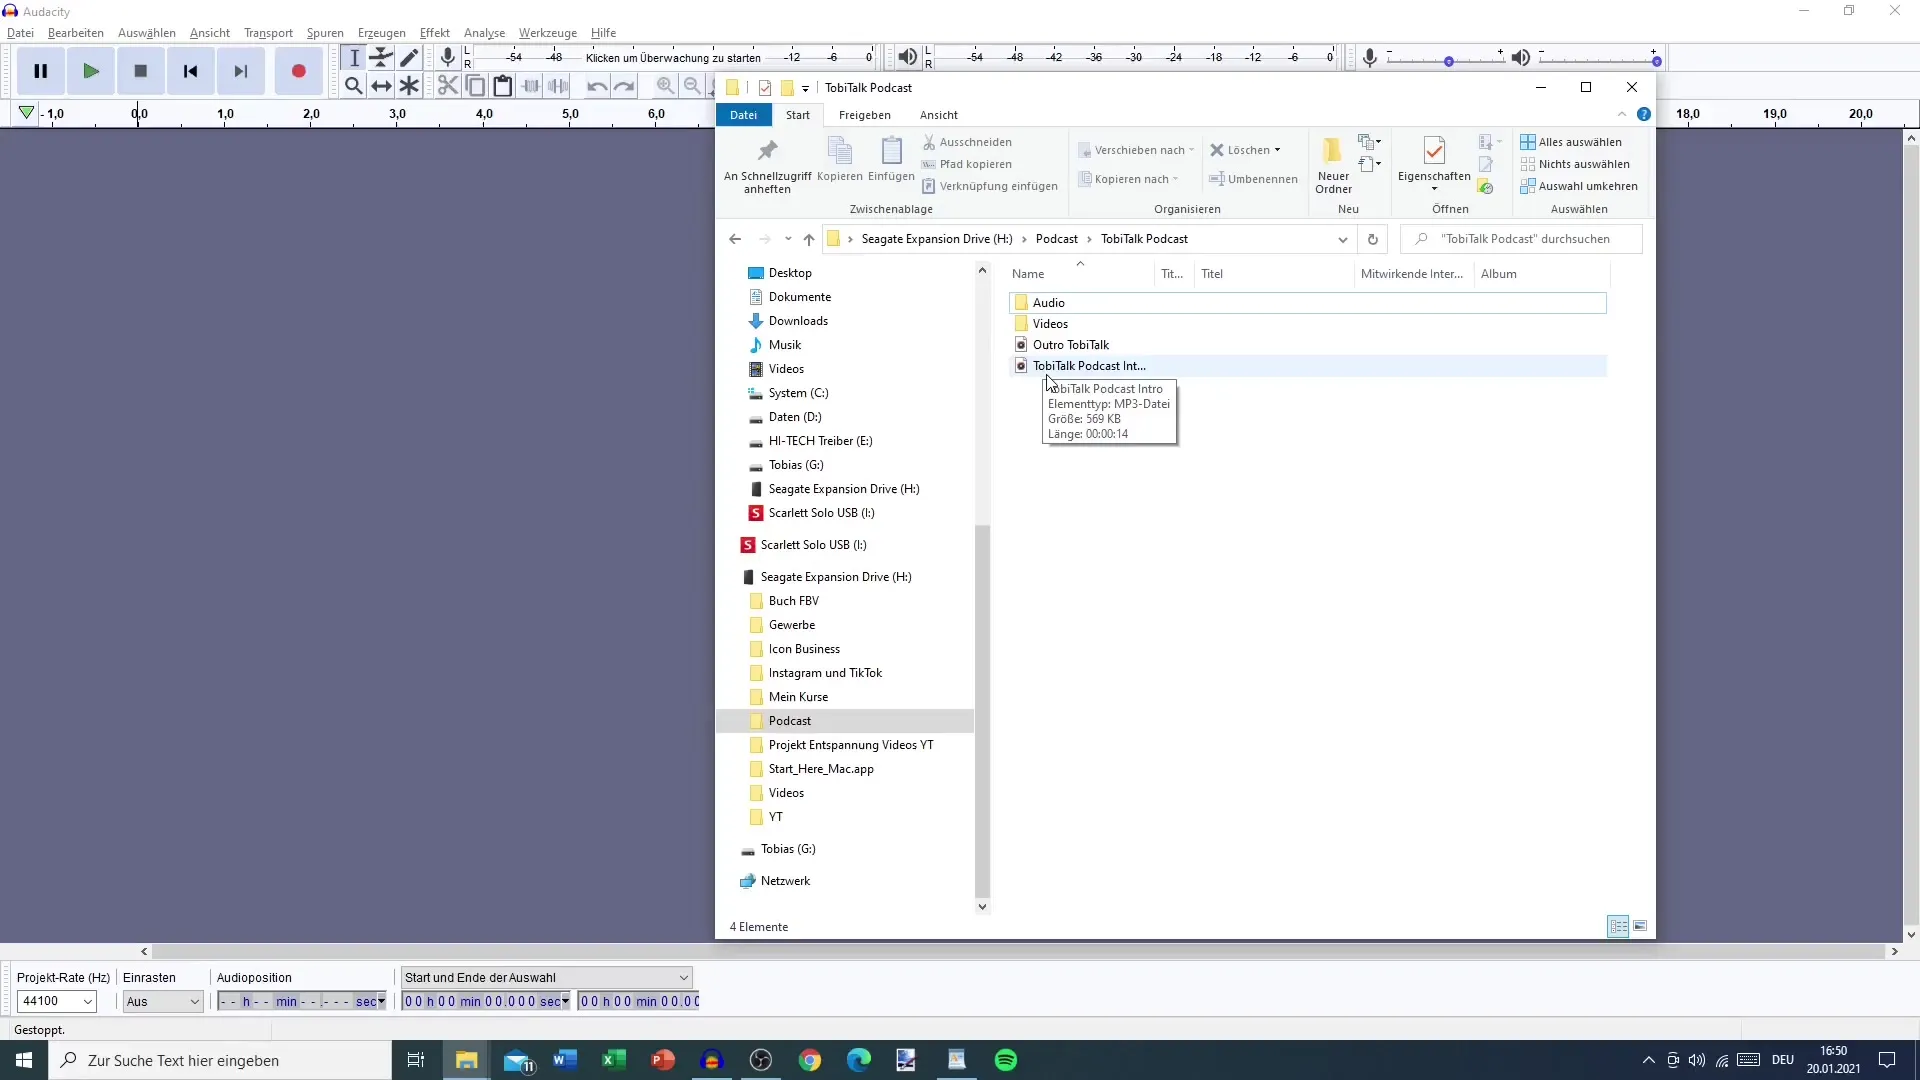The image size is (1920, 1080).
Task: Open the Projekt-Rate 44100 combo box
Action: (57, 1001)
